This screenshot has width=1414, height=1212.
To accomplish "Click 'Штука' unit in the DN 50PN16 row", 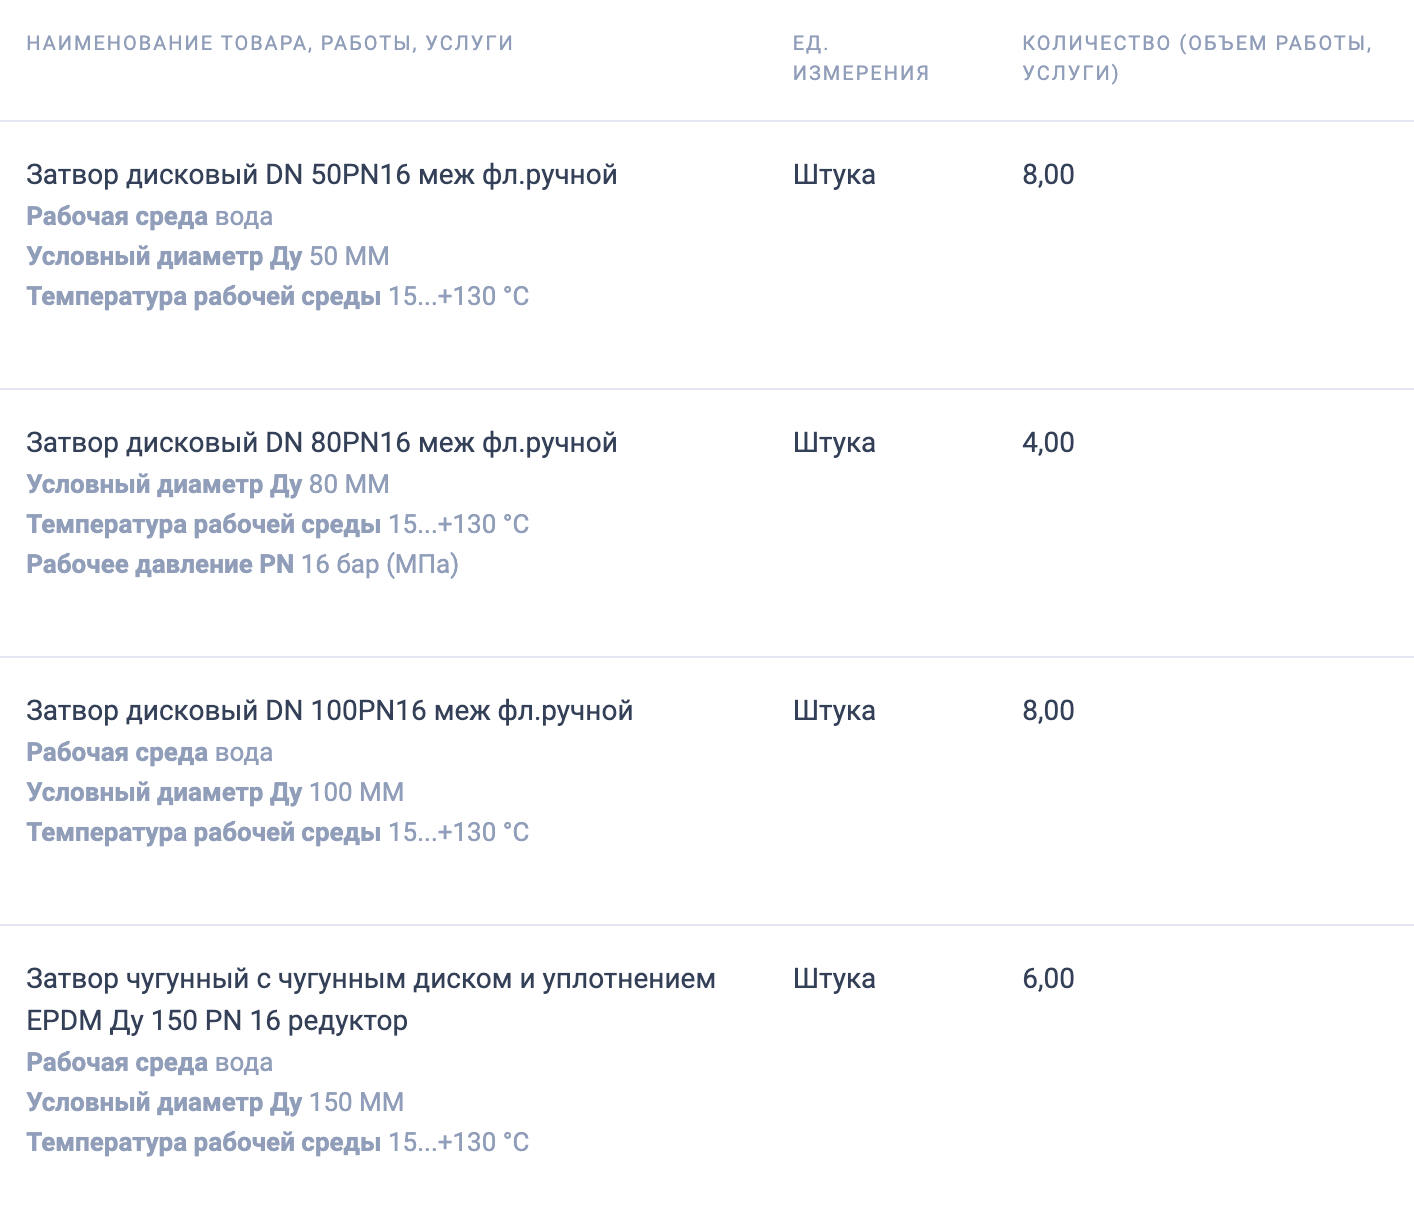I will coord(834,175).
